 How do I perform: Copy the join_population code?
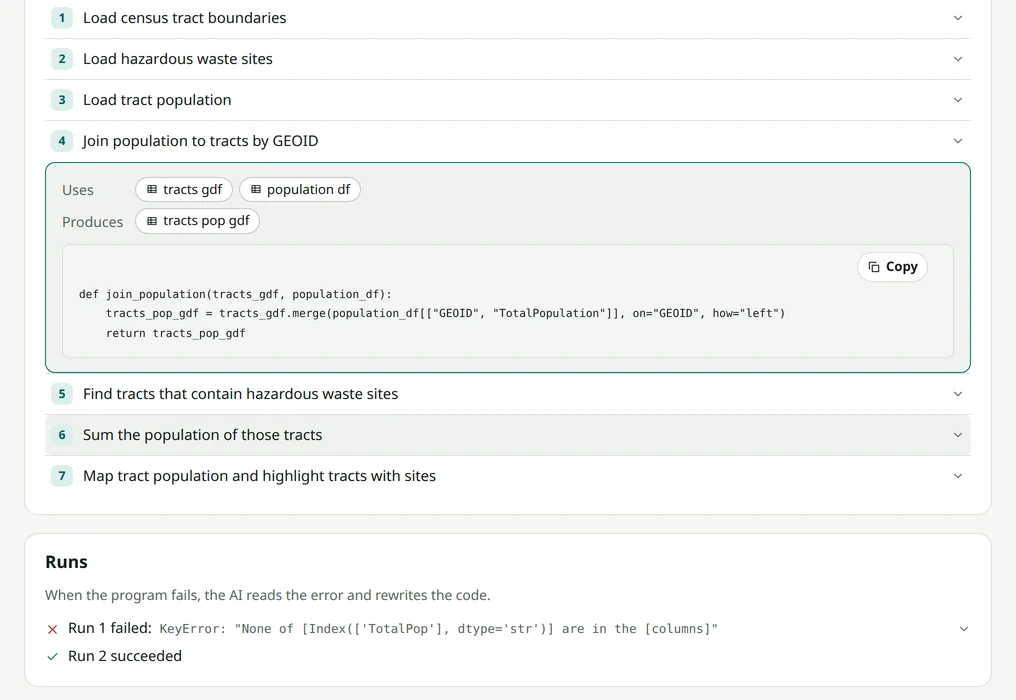tap(892, 267)
